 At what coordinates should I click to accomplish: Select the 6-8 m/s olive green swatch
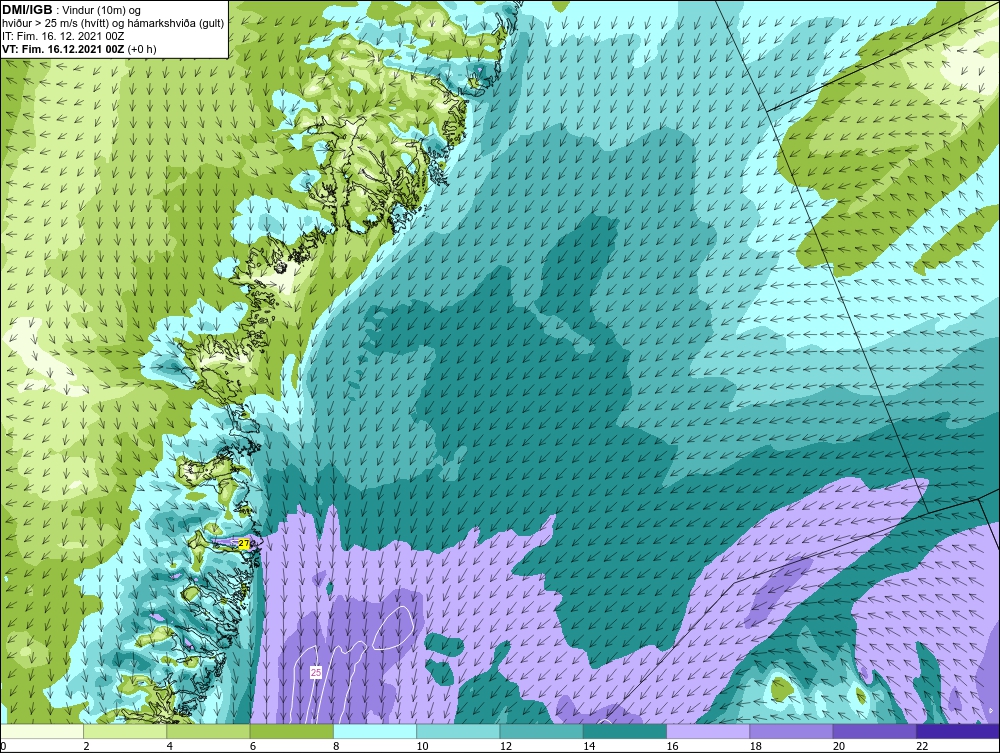coord(291,731)
